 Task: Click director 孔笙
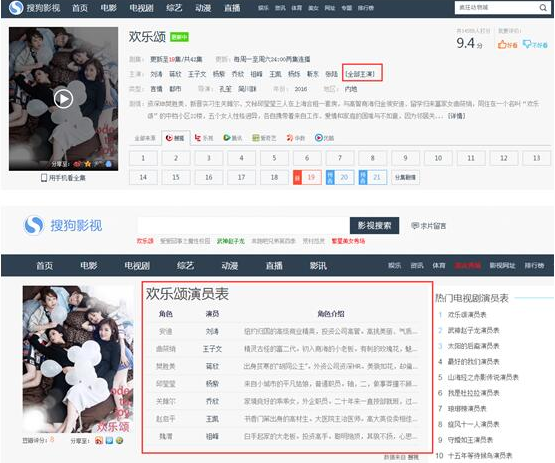(225, 89)
